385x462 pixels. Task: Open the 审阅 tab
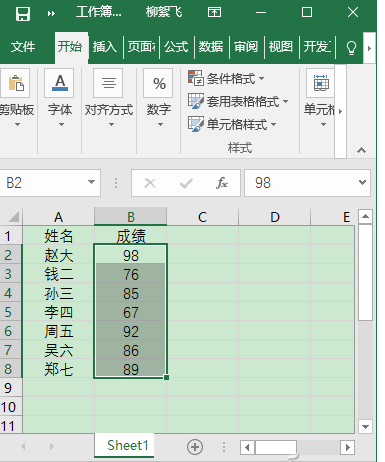coord(246,47)
